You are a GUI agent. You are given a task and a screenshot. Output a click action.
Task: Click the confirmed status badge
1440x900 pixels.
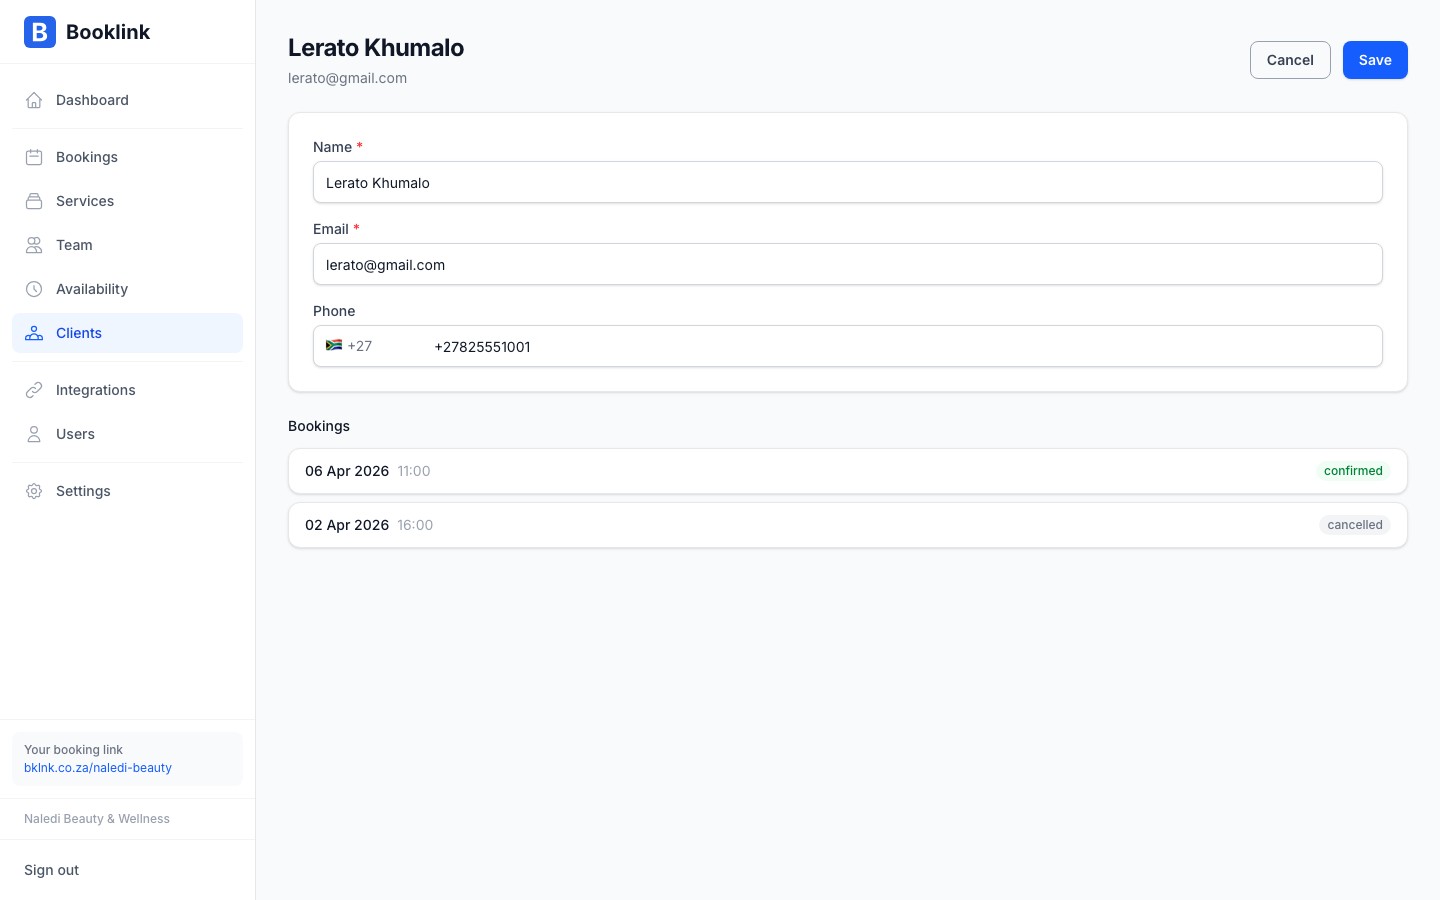[x=1353, y=471]
